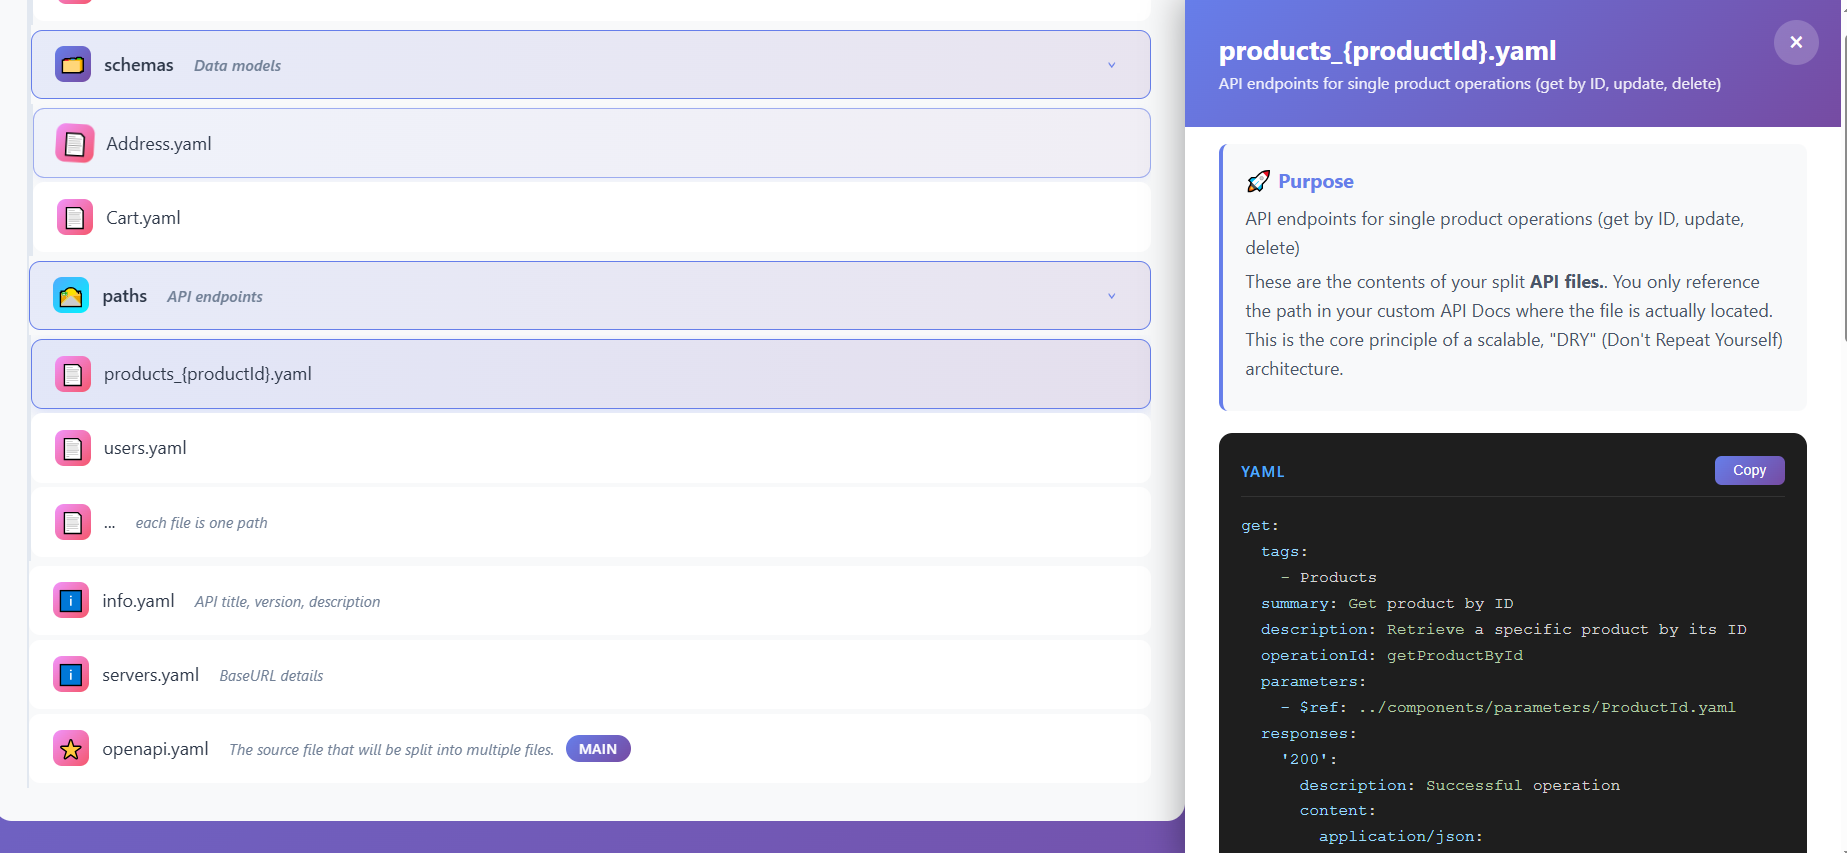This screenshot has width=1847, height=853.
Task: Click the rocket icon beside Purpose
Action: click(x=1258, y=181)
